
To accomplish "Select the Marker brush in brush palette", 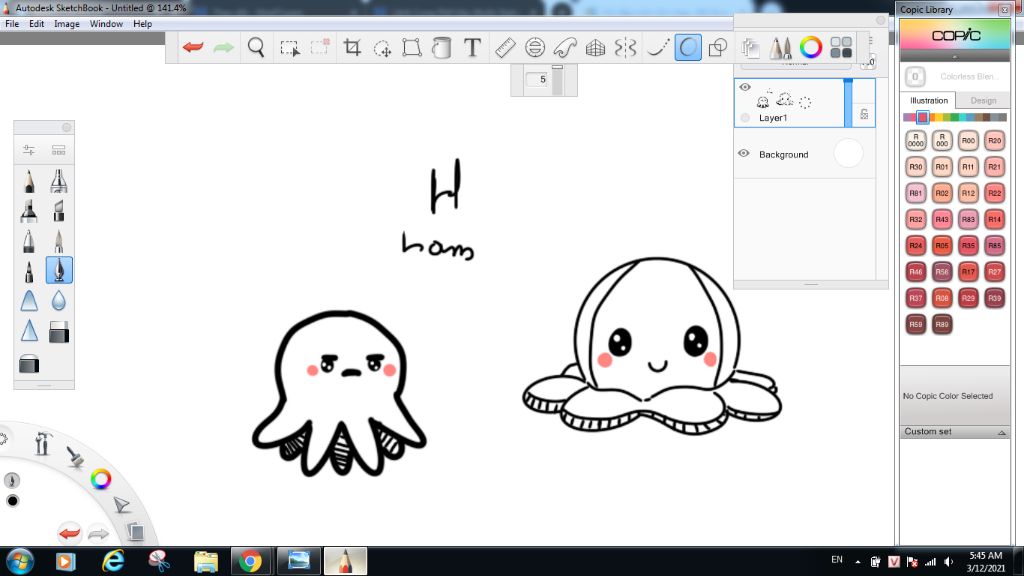I will (x=29, y=211).
